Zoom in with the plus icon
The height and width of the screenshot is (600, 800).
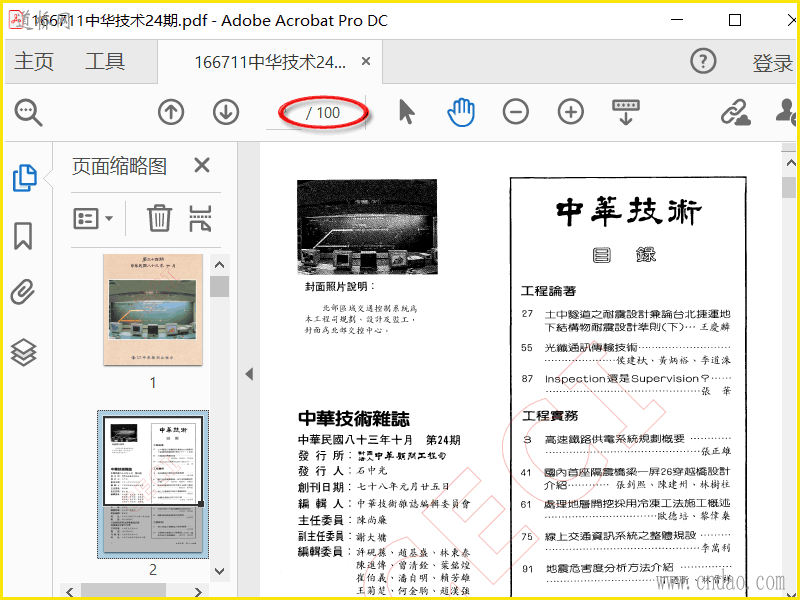click(x=570, y=112)
